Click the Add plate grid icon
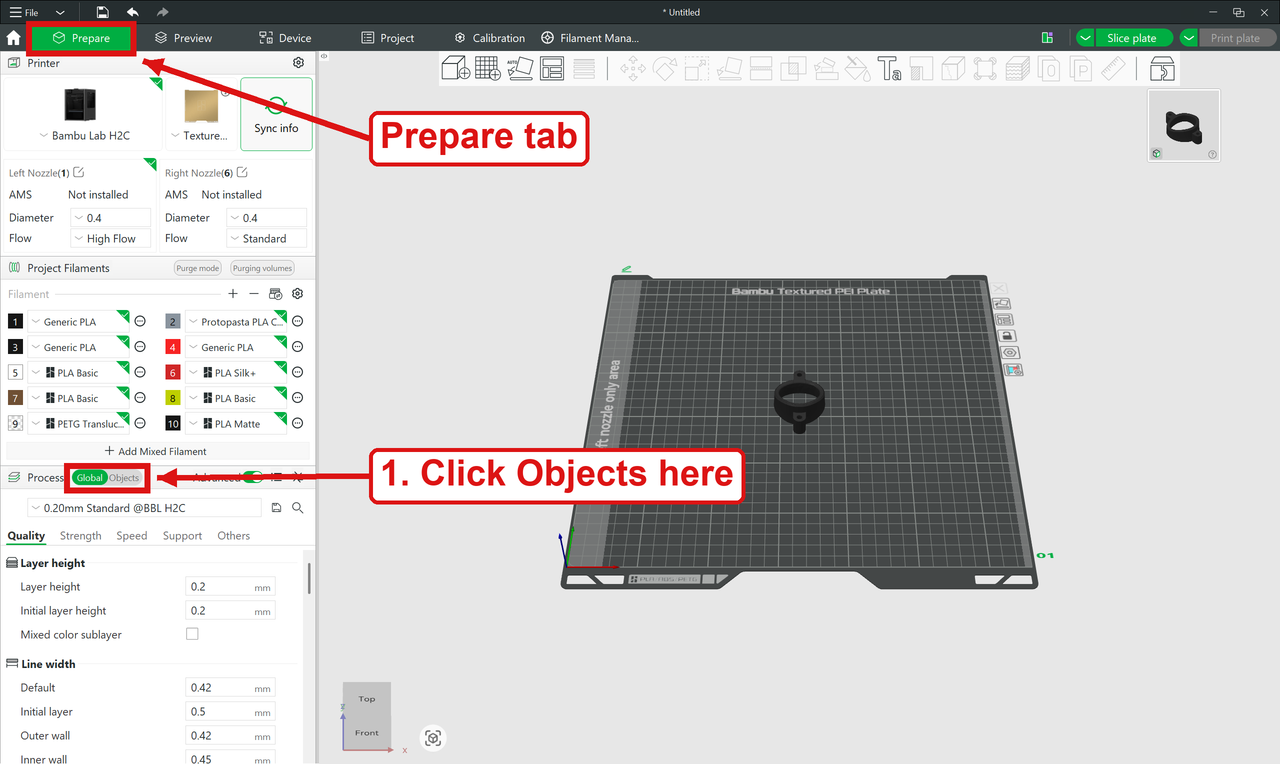The width and height of the screenshot is (1280, 764). [x=488, y=68]
